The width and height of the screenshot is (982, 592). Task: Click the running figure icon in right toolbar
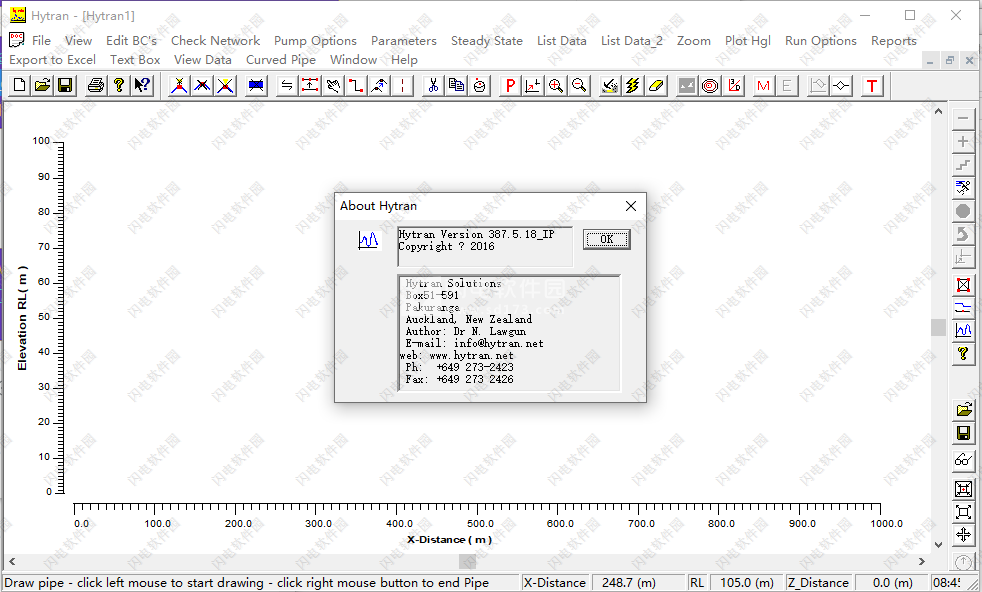pyautogui.click(x=963, y=187)
